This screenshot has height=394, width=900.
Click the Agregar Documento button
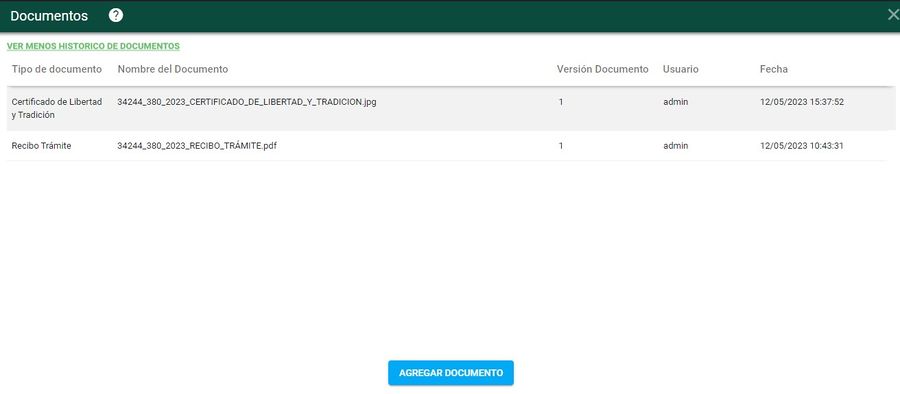(451, 373)
